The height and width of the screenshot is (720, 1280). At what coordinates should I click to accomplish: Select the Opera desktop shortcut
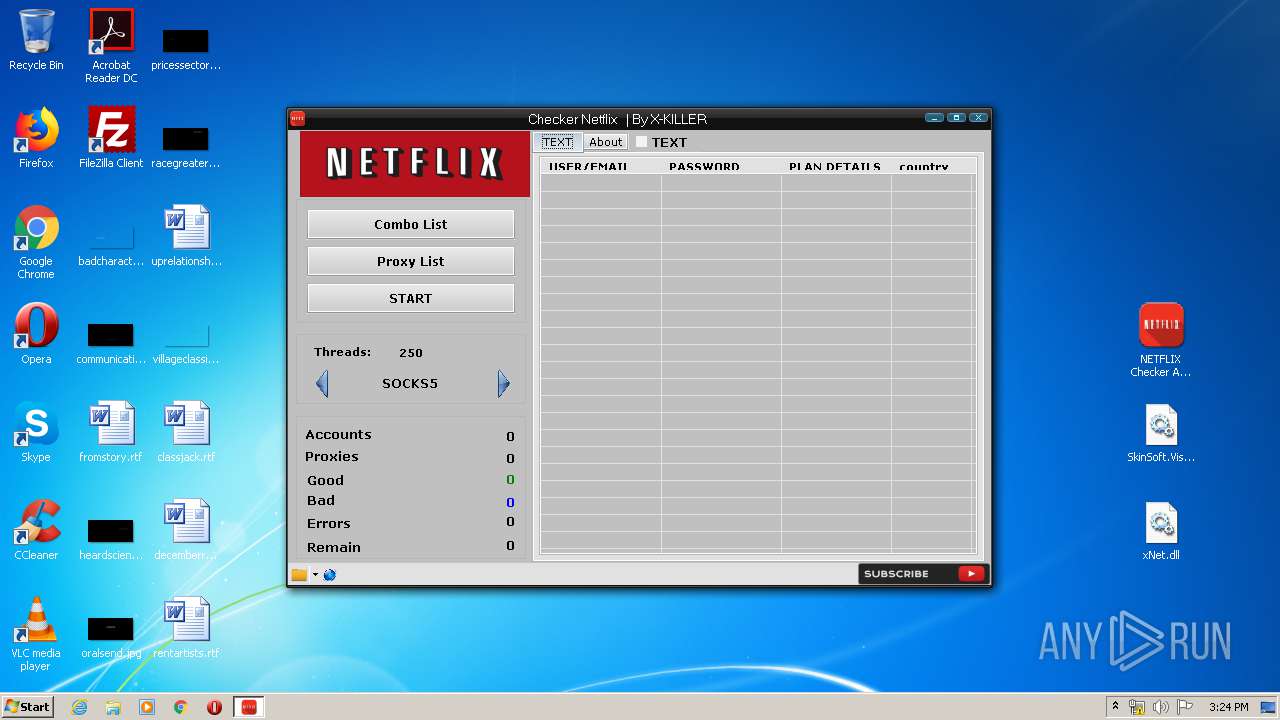[x=36, y=334]
